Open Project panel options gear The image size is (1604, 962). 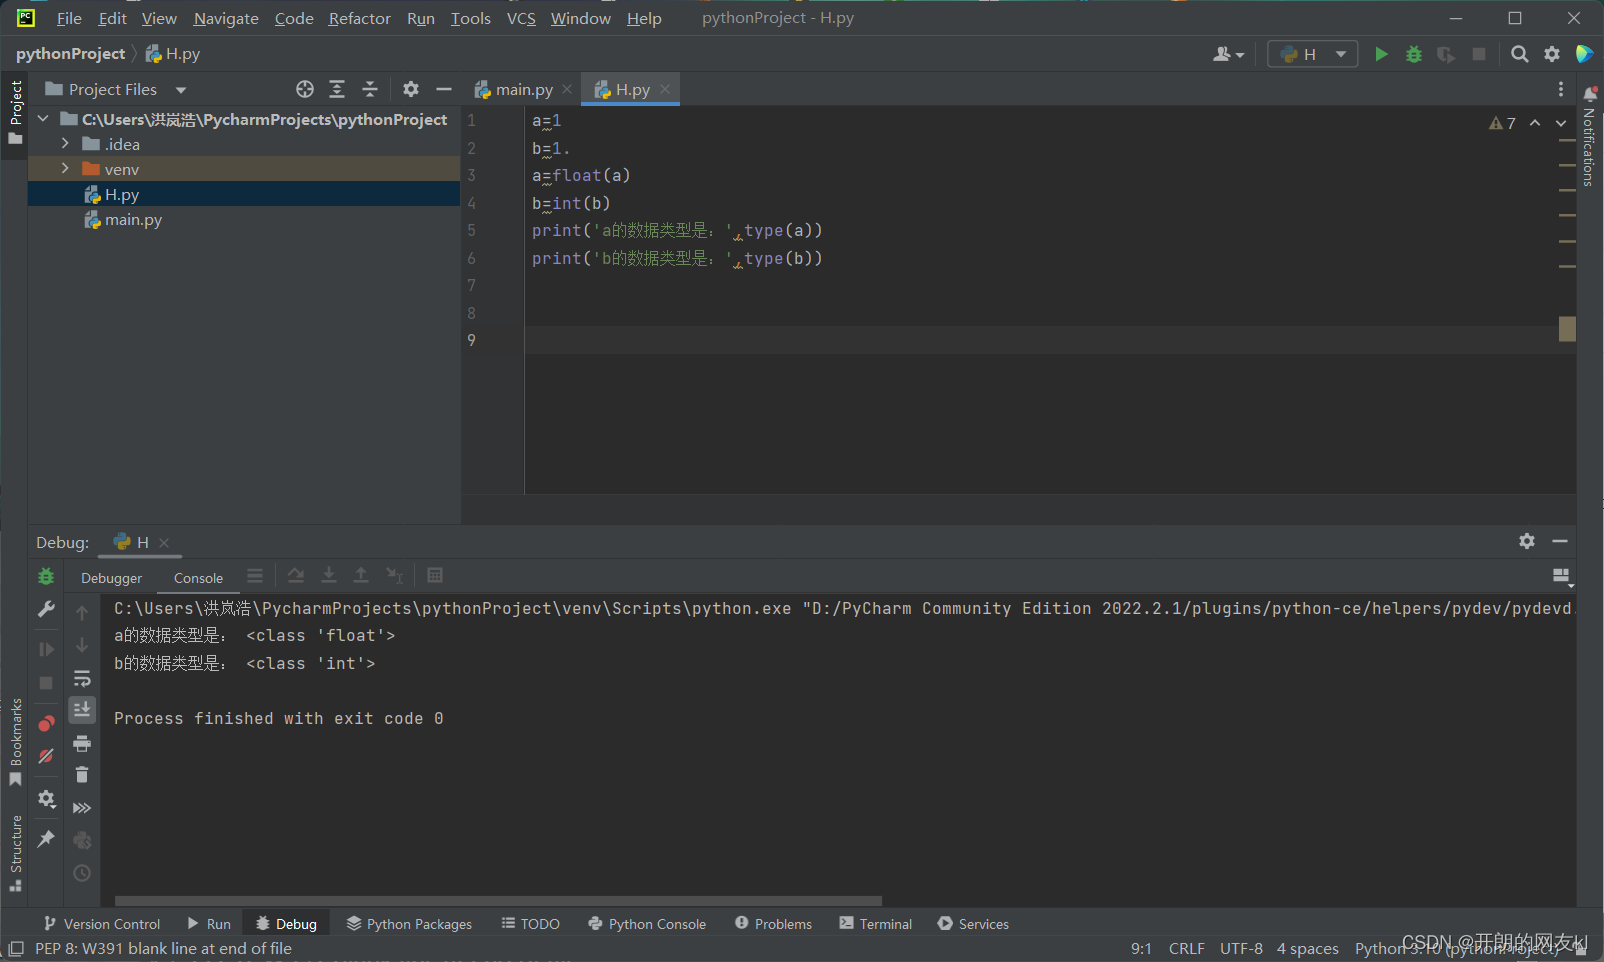point(411,89)
